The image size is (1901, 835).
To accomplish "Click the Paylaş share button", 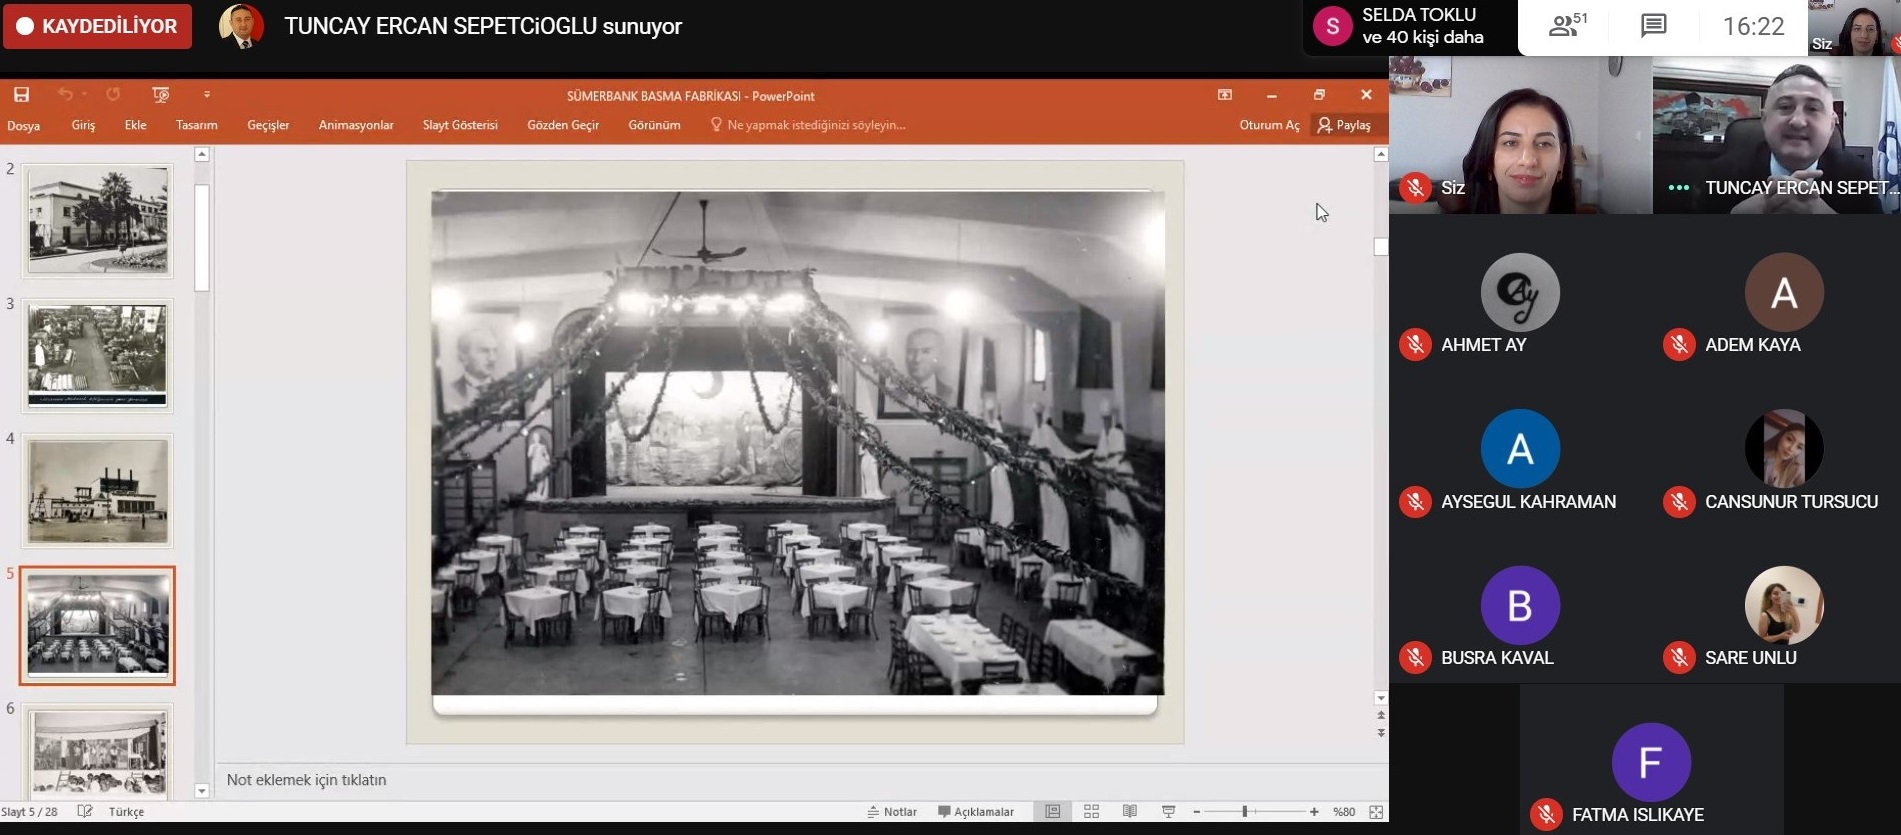I will (x=1345, y=125).
